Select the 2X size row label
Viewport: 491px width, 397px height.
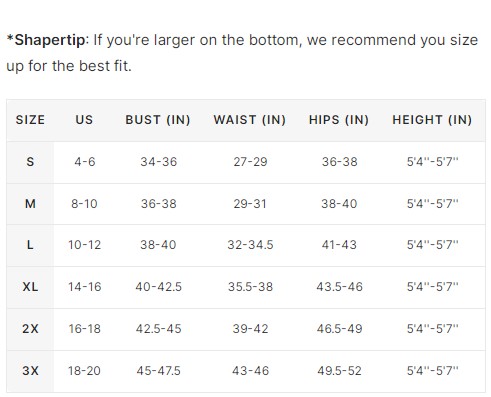pos(30,329)
